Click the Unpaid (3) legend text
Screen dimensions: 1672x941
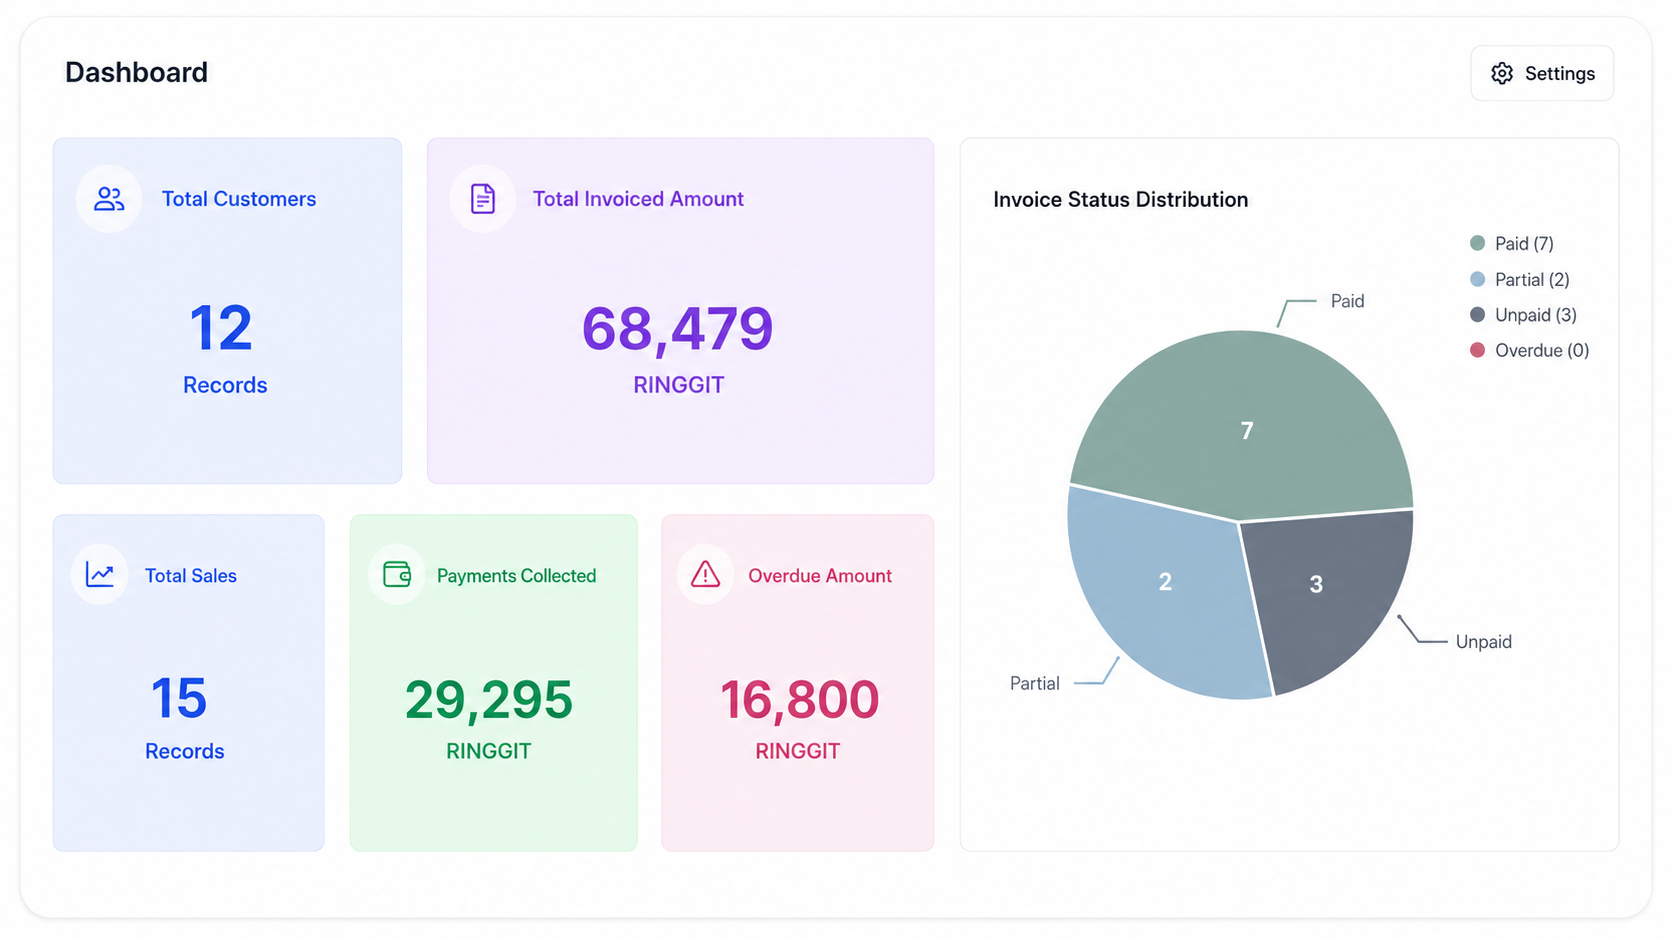coord(1536,314)
